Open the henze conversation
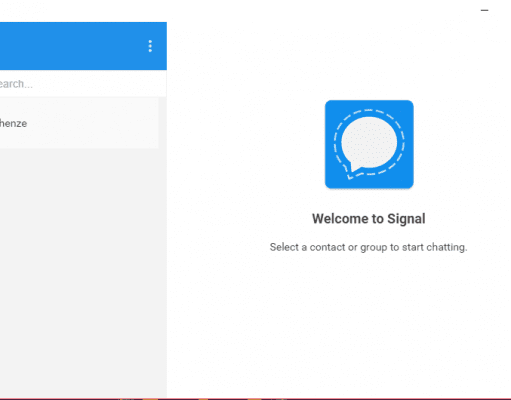Screen dimensions: 511x400 coord(79,123)
